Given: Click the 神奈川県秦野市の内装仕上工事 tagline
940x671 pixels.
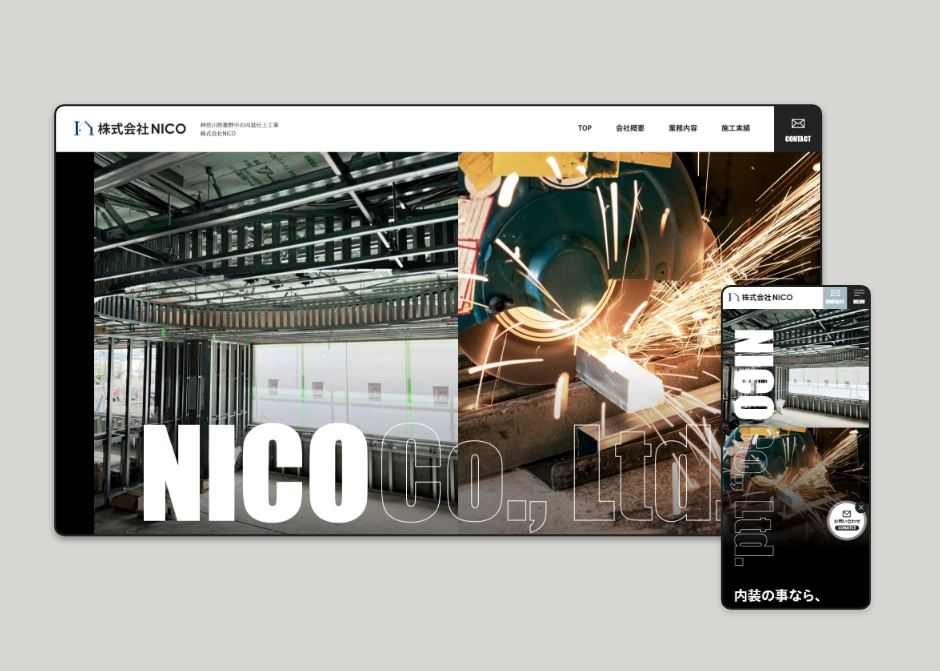Looking at the screenshot, I should click(239, 125).
